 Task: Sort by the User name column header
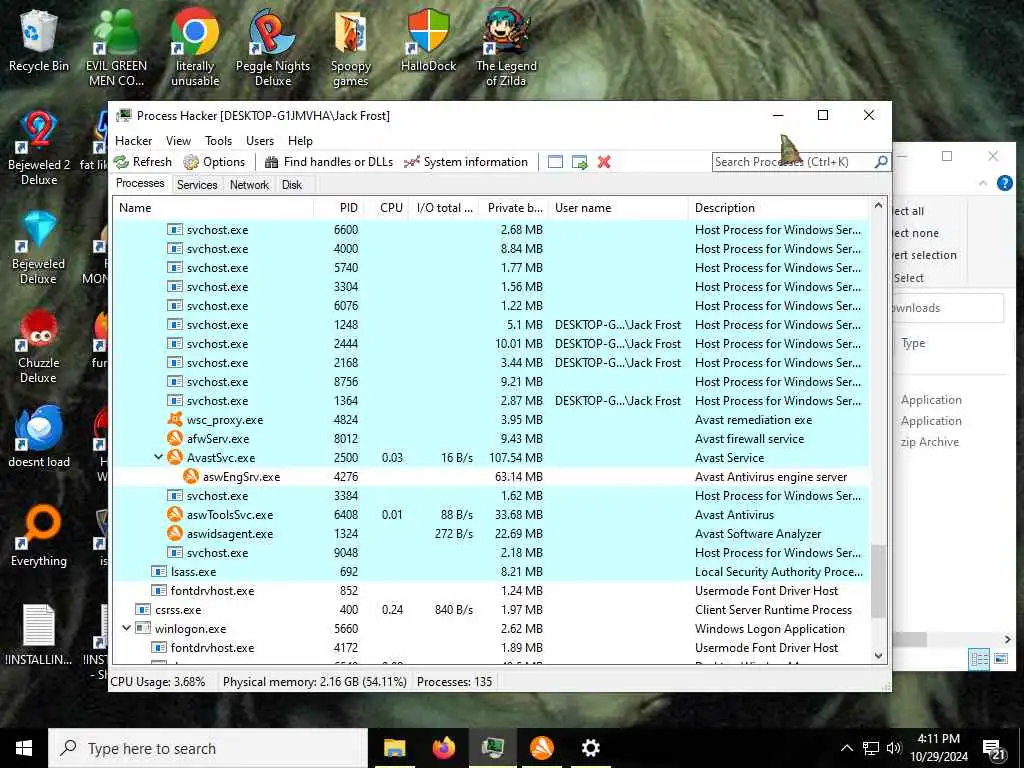tap(618, 208)
